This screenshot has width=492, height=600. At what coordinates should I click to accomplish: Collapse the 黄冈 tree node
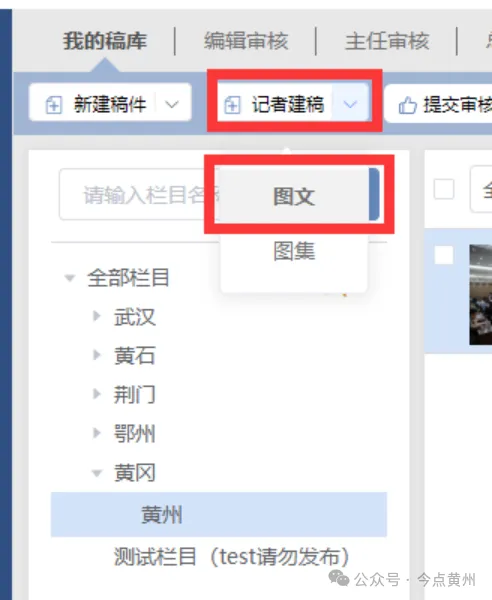point(97,474)
